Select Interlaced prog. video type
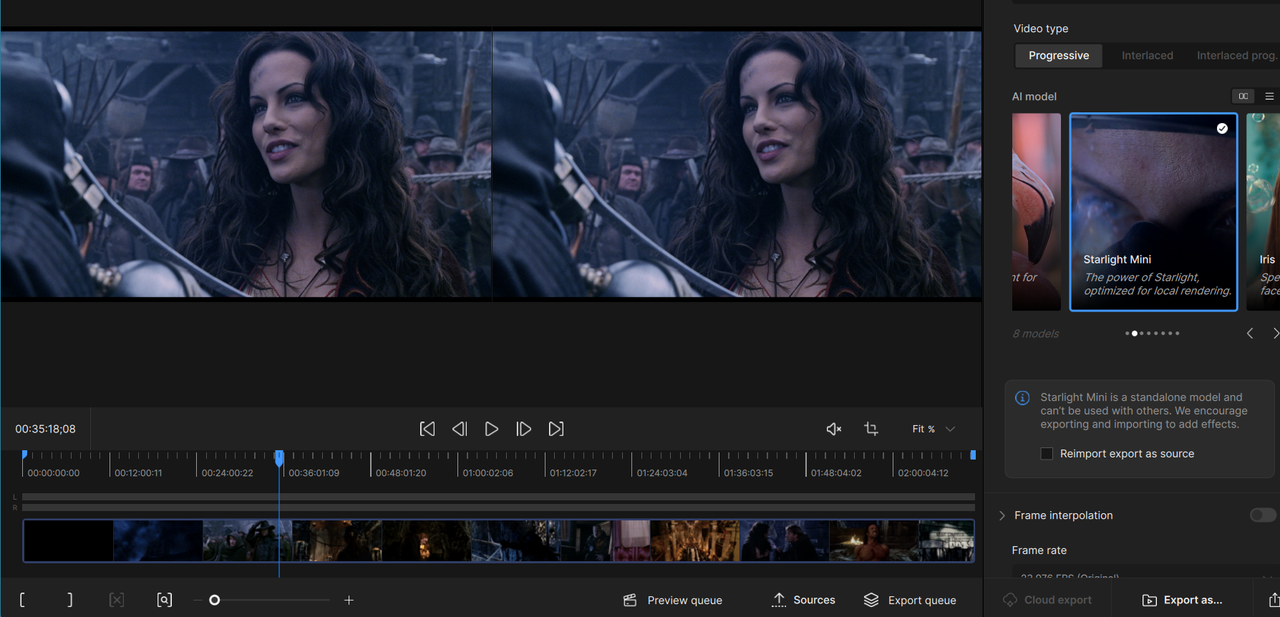Screen dimensions: 1280x617 point(1236,56)
